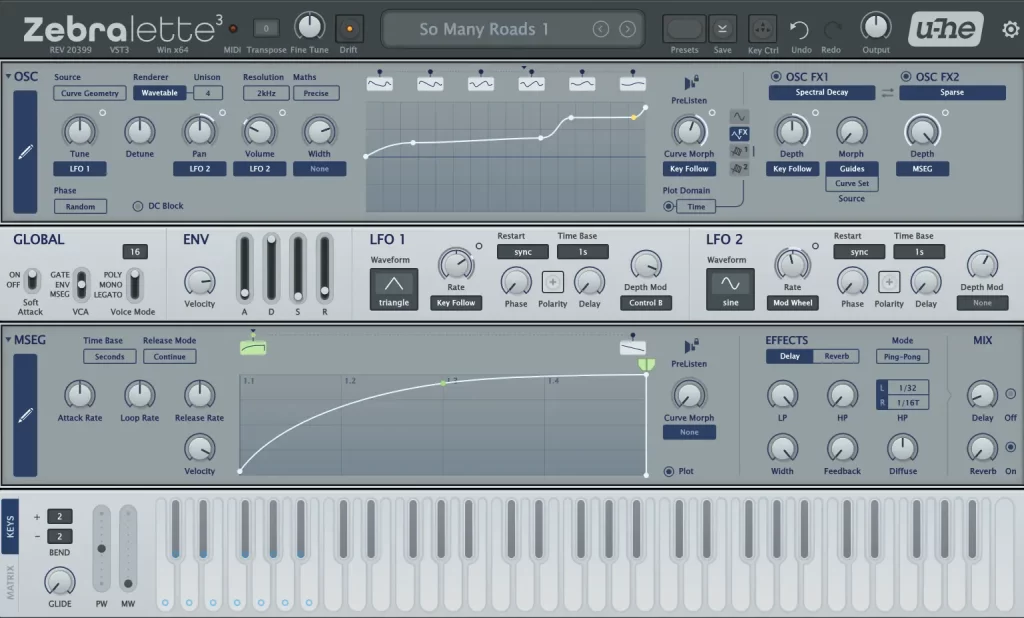The height and width of the screenshot is (618, 1024).
Task: Click the Redo arrow icon
Action: (831, 29)
